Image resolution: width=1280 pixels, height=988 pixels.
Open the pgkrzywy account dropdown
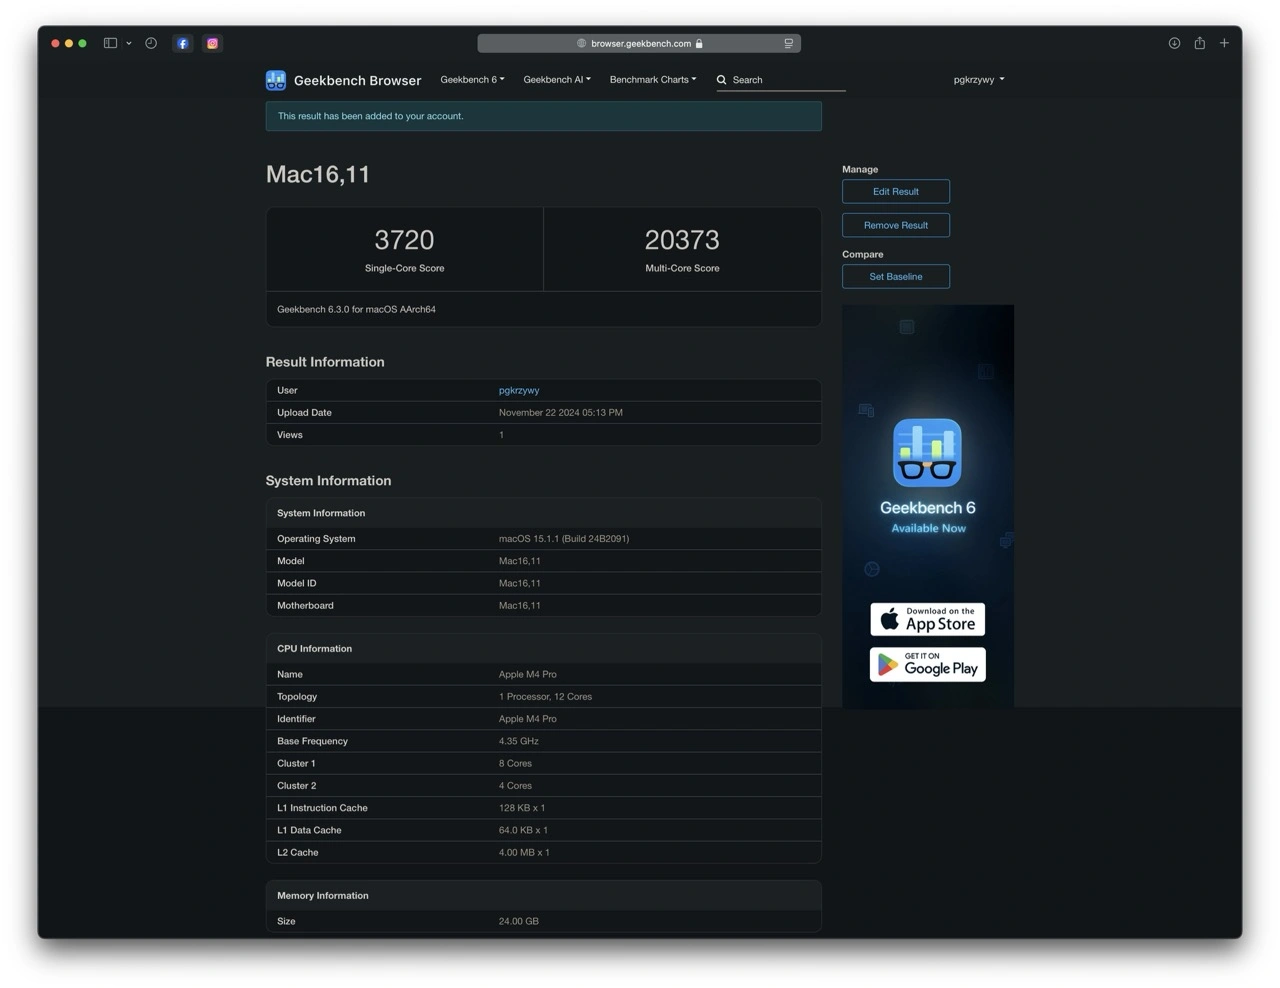click(979, 79)
